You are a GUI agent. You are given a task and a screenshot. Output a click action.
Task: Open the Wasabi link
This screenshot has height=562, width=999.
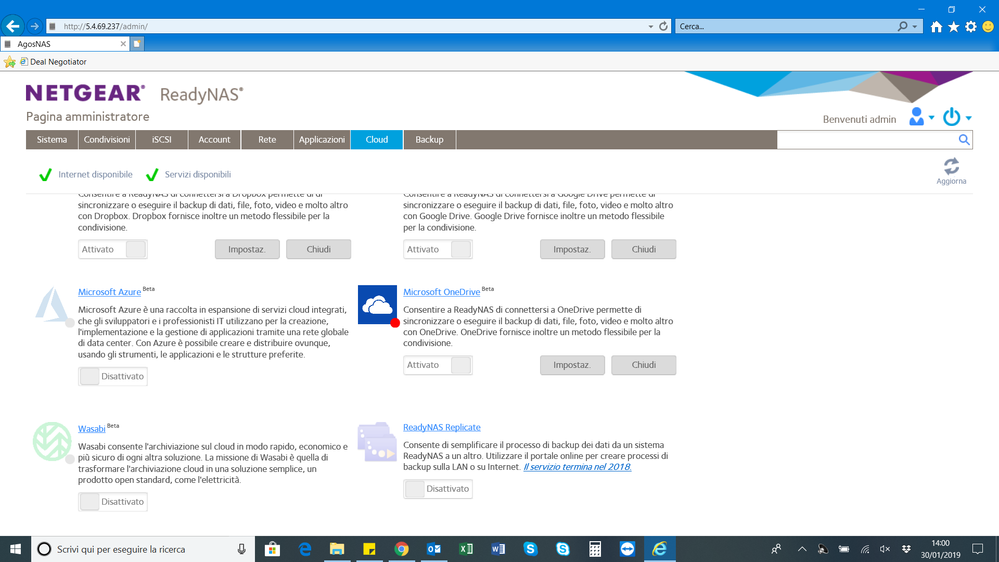[92, 429]
